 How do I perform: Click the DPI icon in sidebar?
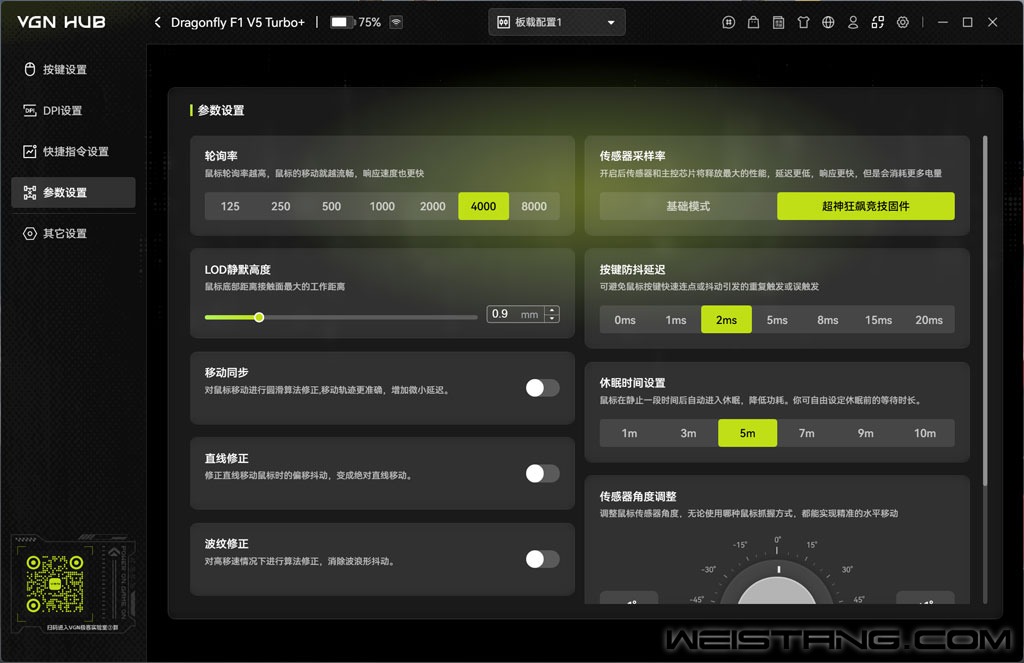29,110
